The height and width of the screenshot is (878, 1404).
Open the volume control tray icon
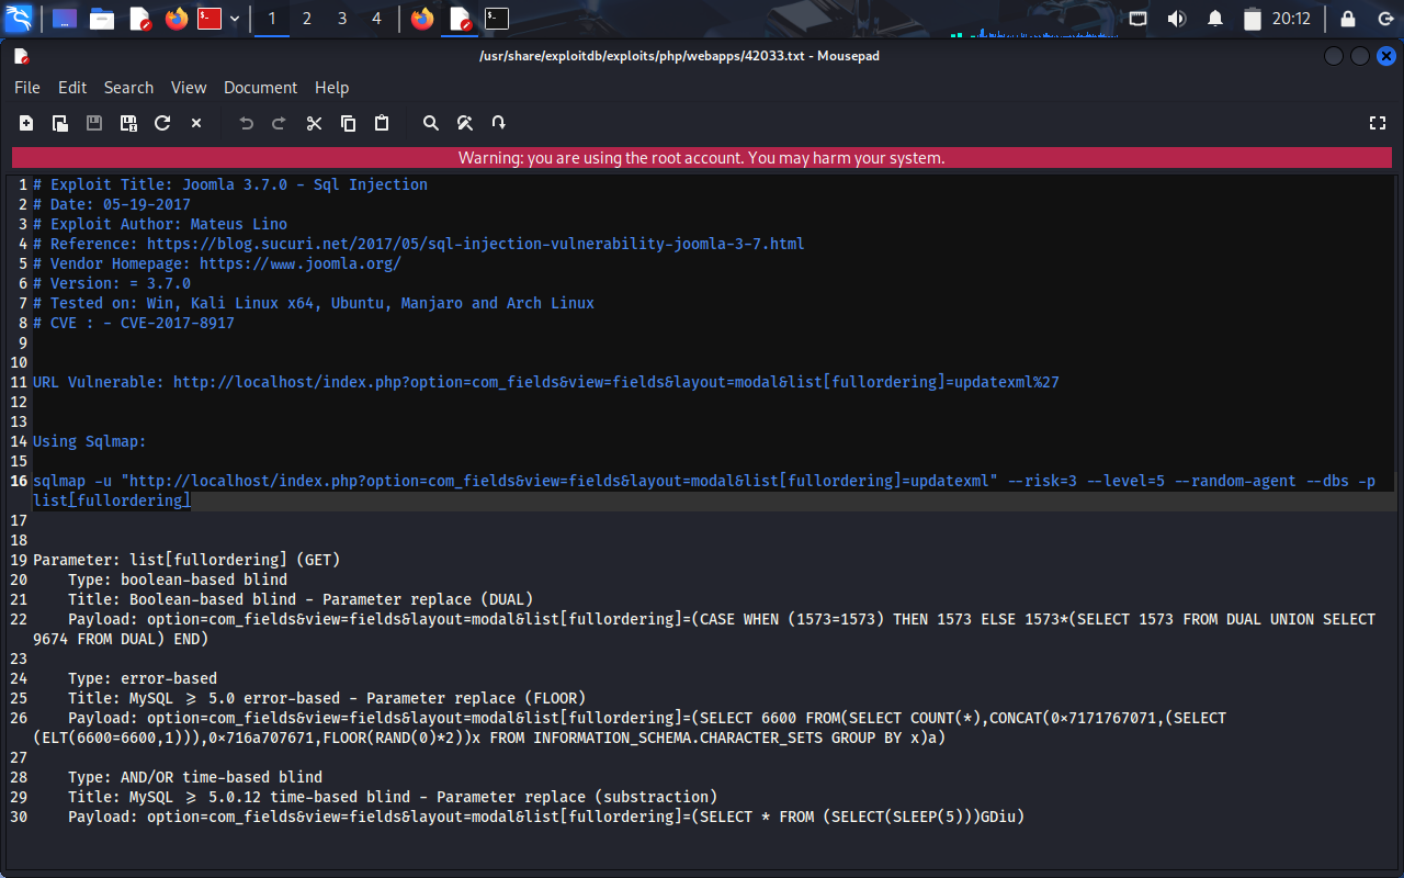coord(1177,19)
